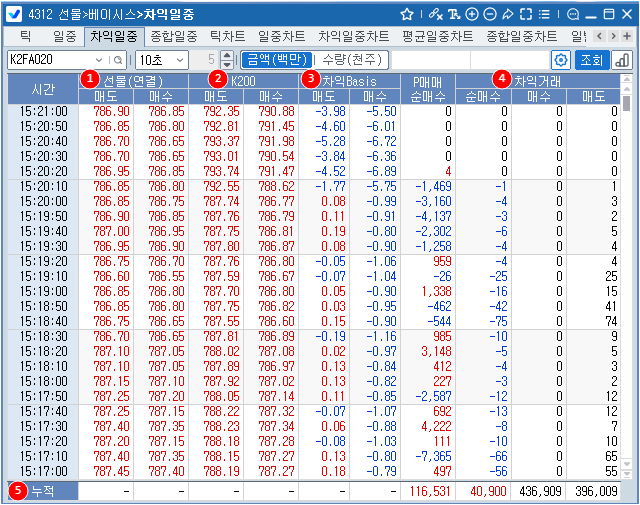Click the zoom out minus icon
640x505 pixels.
click(x=489, y=14)
